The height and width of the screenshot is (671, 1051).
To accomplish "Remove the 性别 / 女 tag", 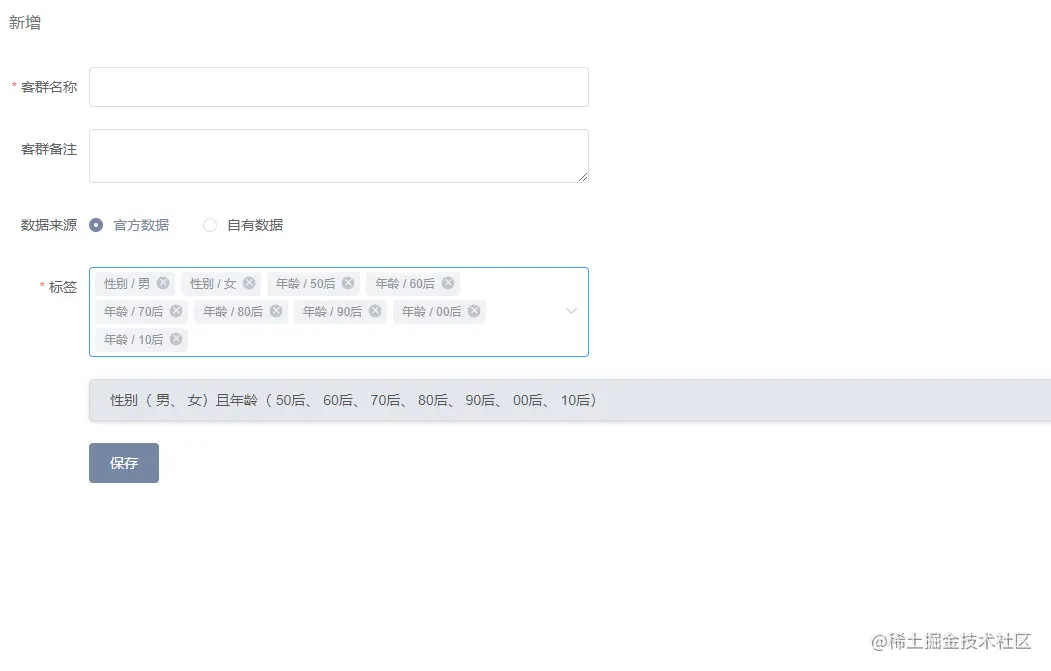I will (249, 283).
